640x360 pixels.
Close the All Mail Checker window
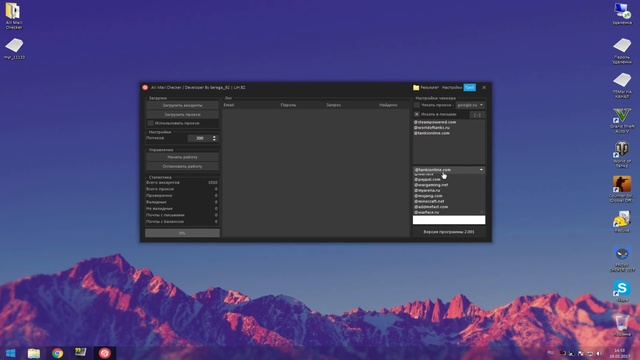click(x=484, y=87)
